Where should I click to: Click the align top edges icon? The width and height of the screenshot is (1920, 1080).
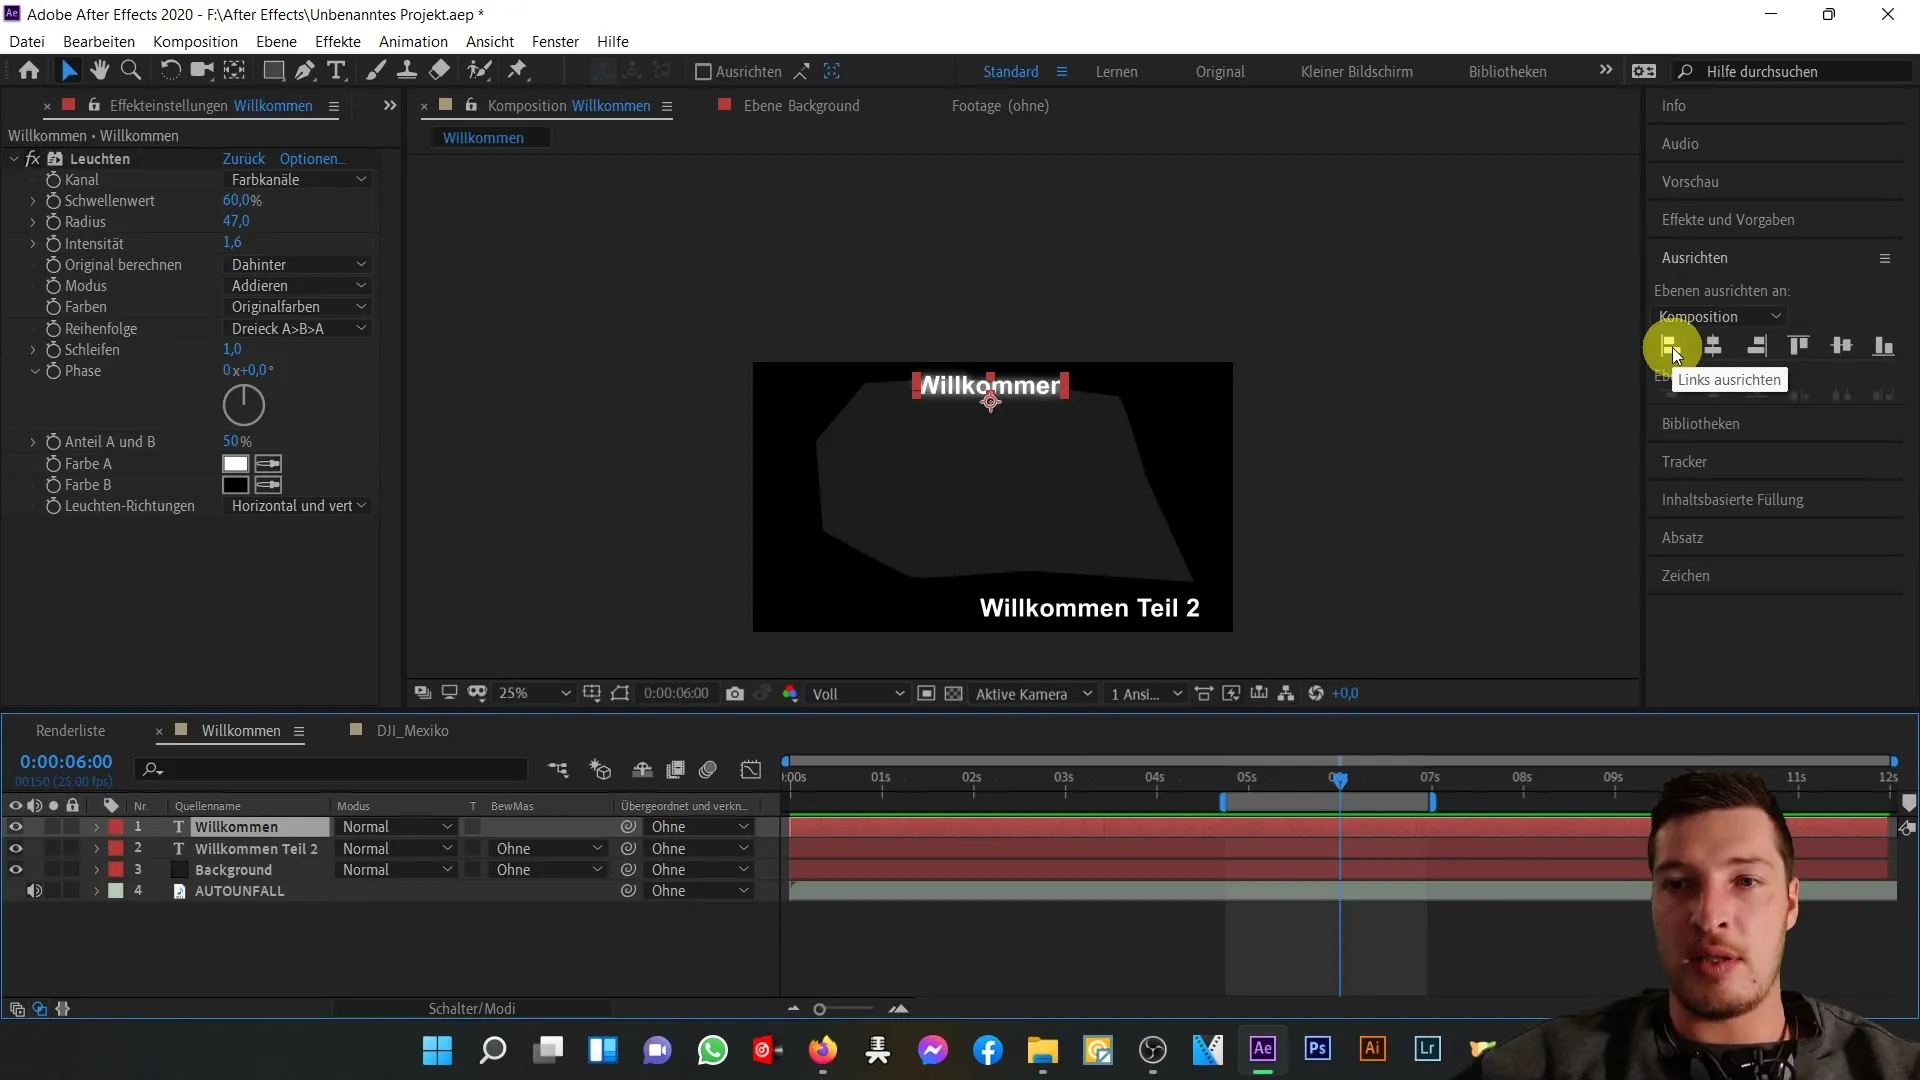point(1799,346)
